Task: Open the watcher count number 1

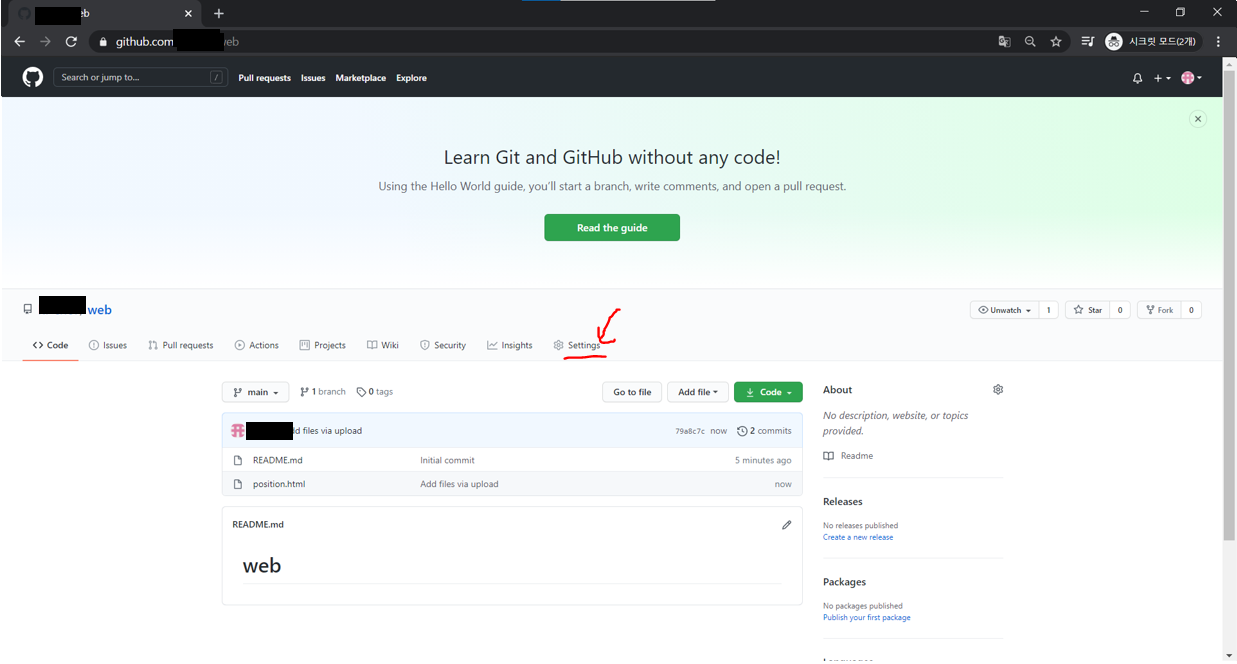Action: (x=1048, y=310)
